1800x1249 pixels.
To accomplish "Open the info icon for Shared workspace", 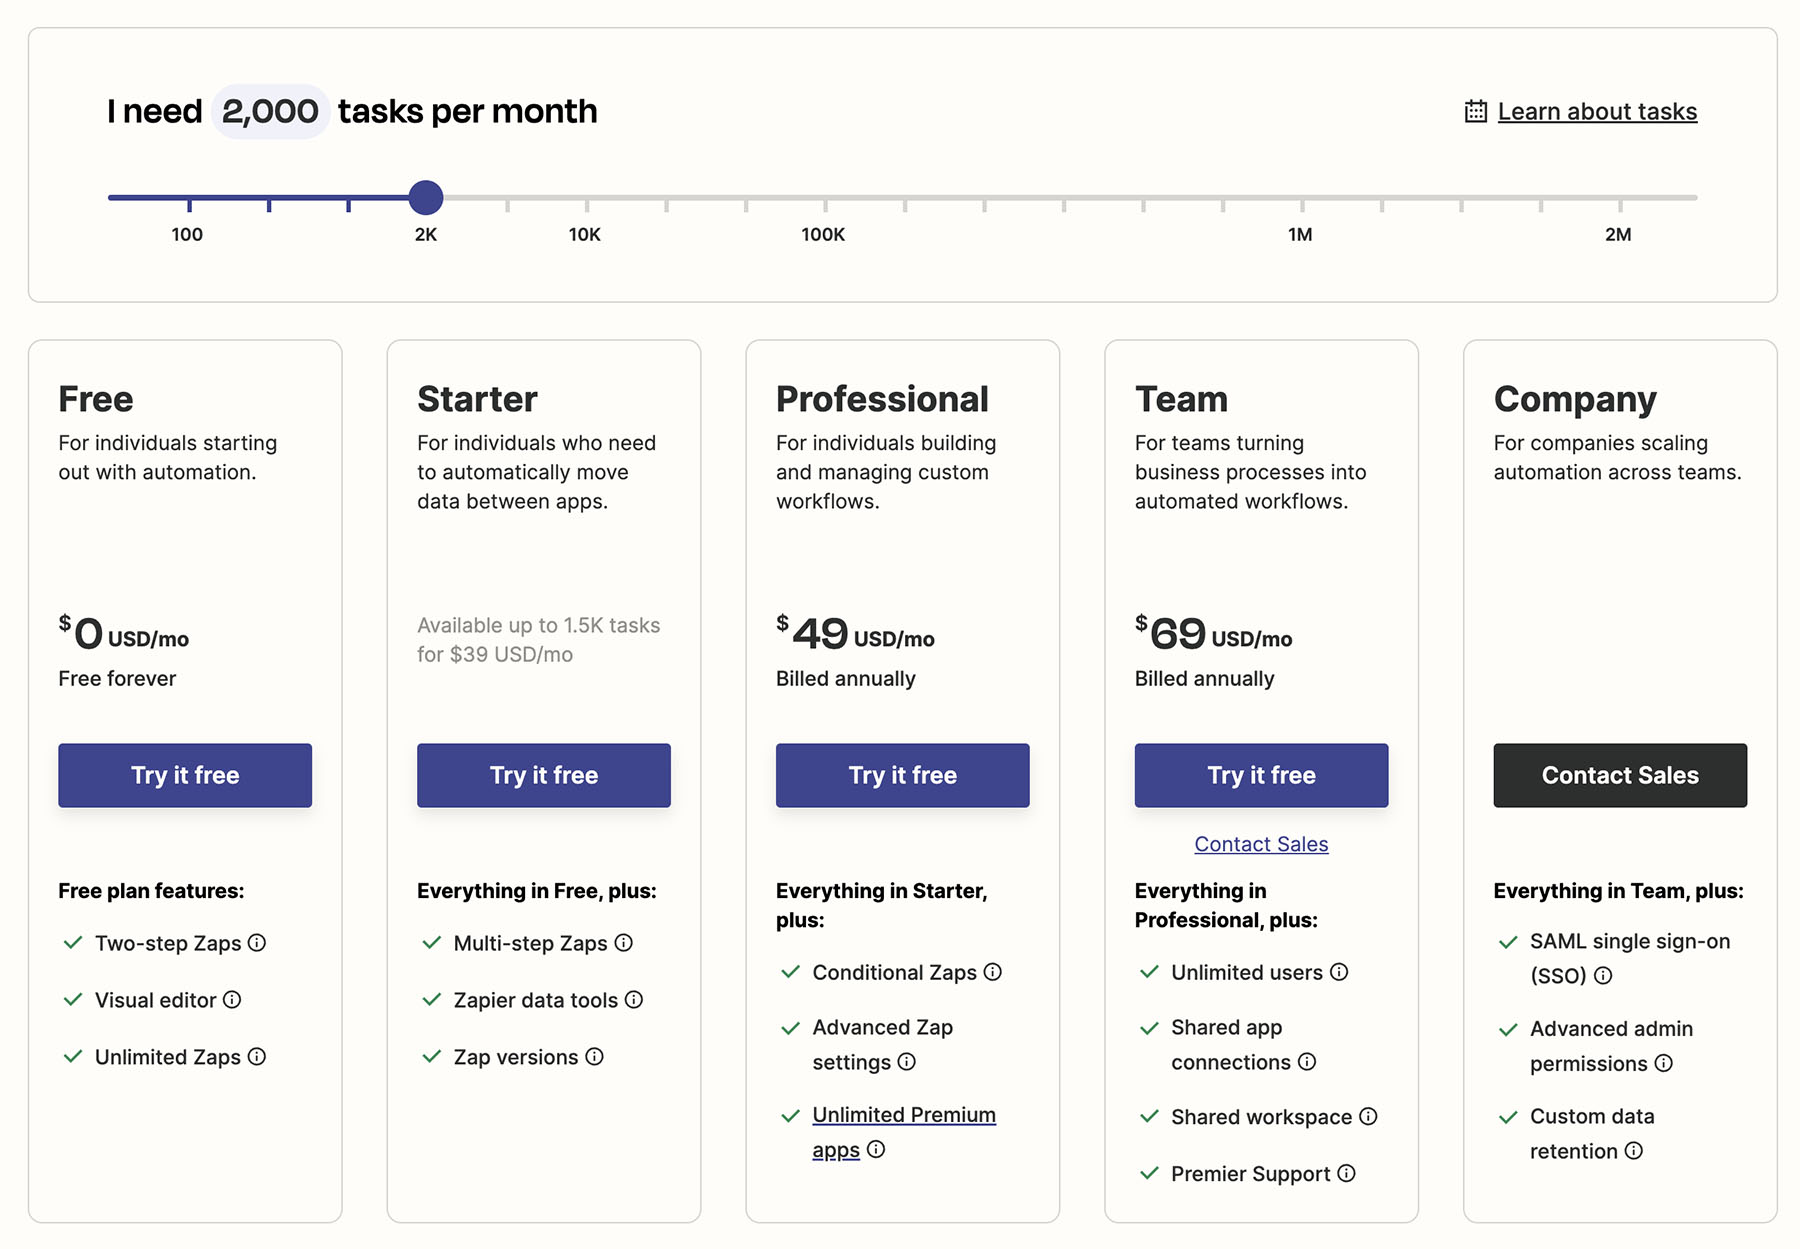I will [x=1367, y=1116].
